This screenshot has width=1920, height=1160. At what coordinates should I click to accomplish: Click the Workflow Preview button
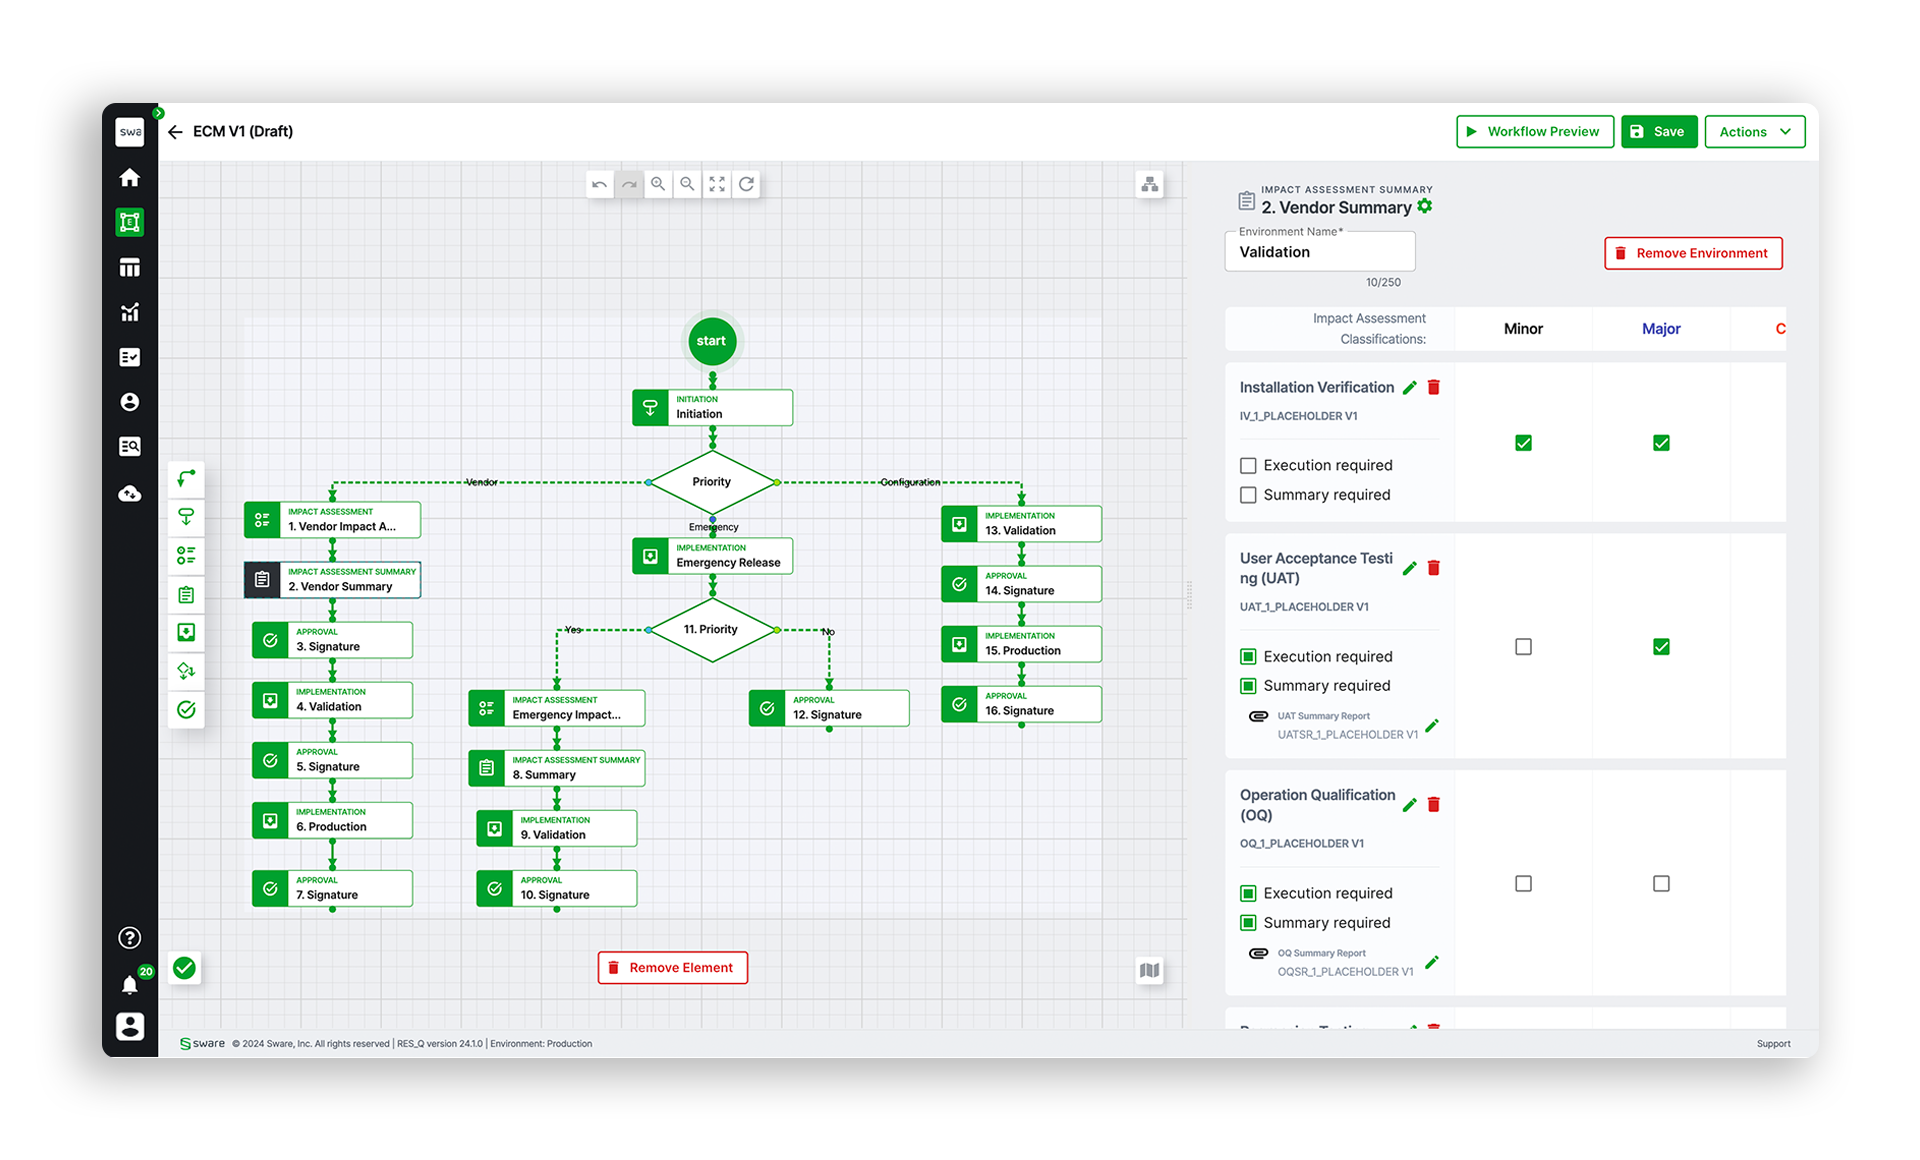point(1535,132)
